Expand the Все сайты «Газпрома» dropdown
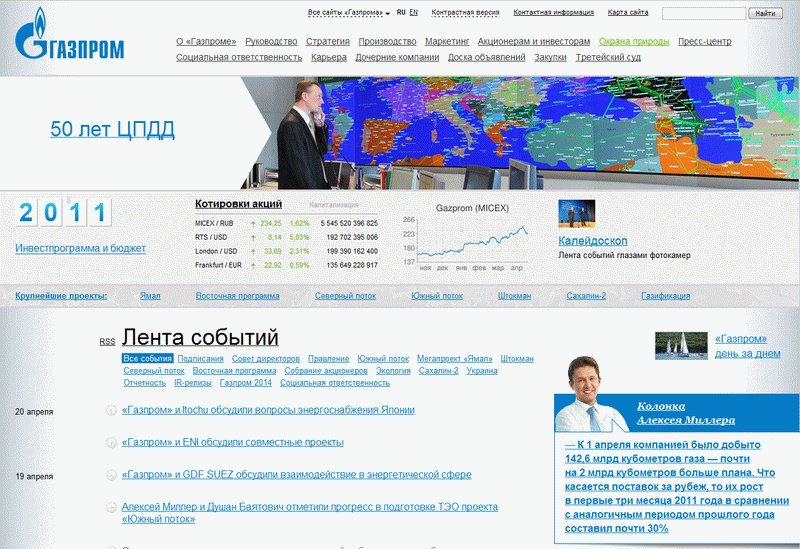Viewport: 800px width, 549px height. [x=348, y=13]
